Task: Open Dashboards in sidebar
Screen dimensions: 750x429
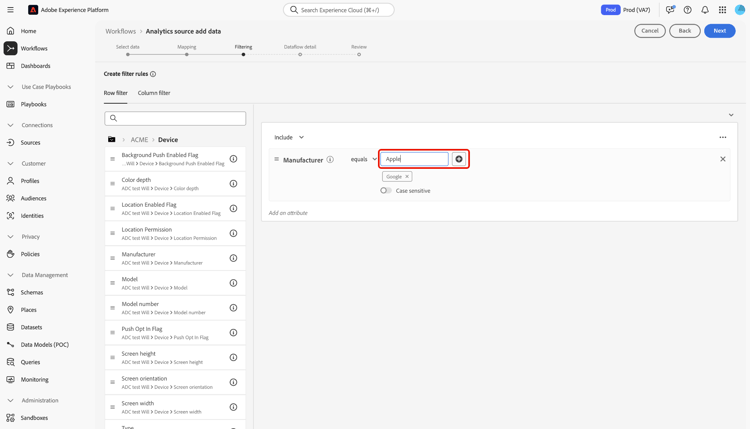Action: pos(35,66)
